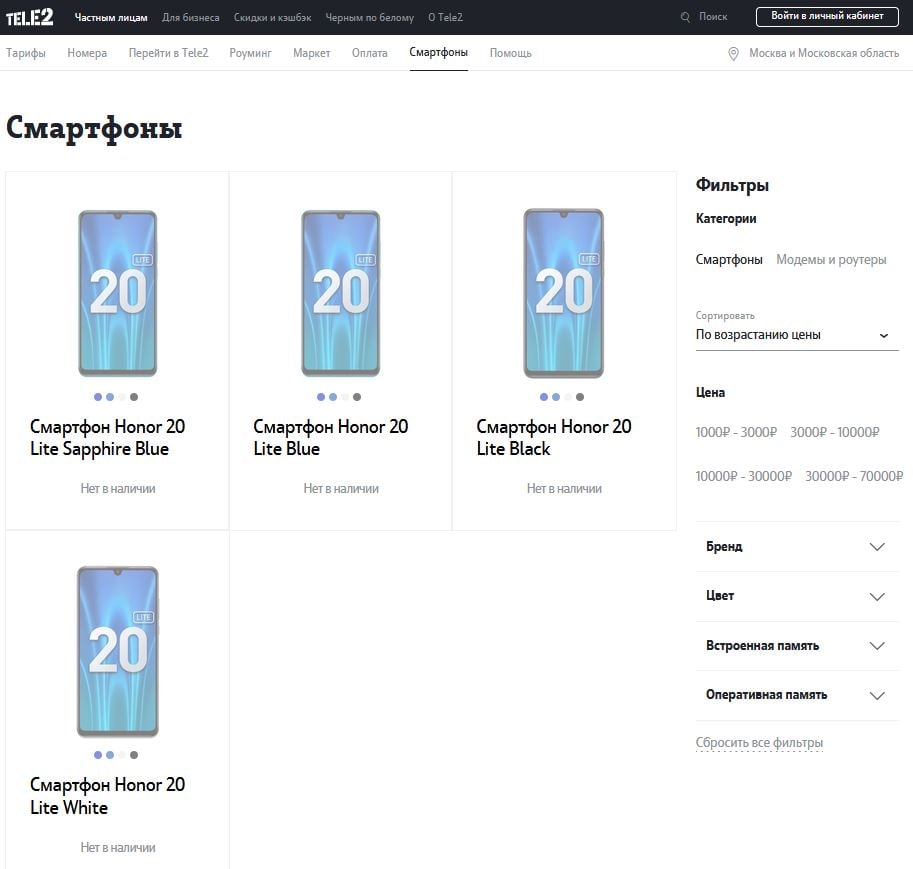The width and height of the screenshot is (913, 869).
Task: Pick dark gray color dot under Lite White phone
Action: tap(134, 755)
